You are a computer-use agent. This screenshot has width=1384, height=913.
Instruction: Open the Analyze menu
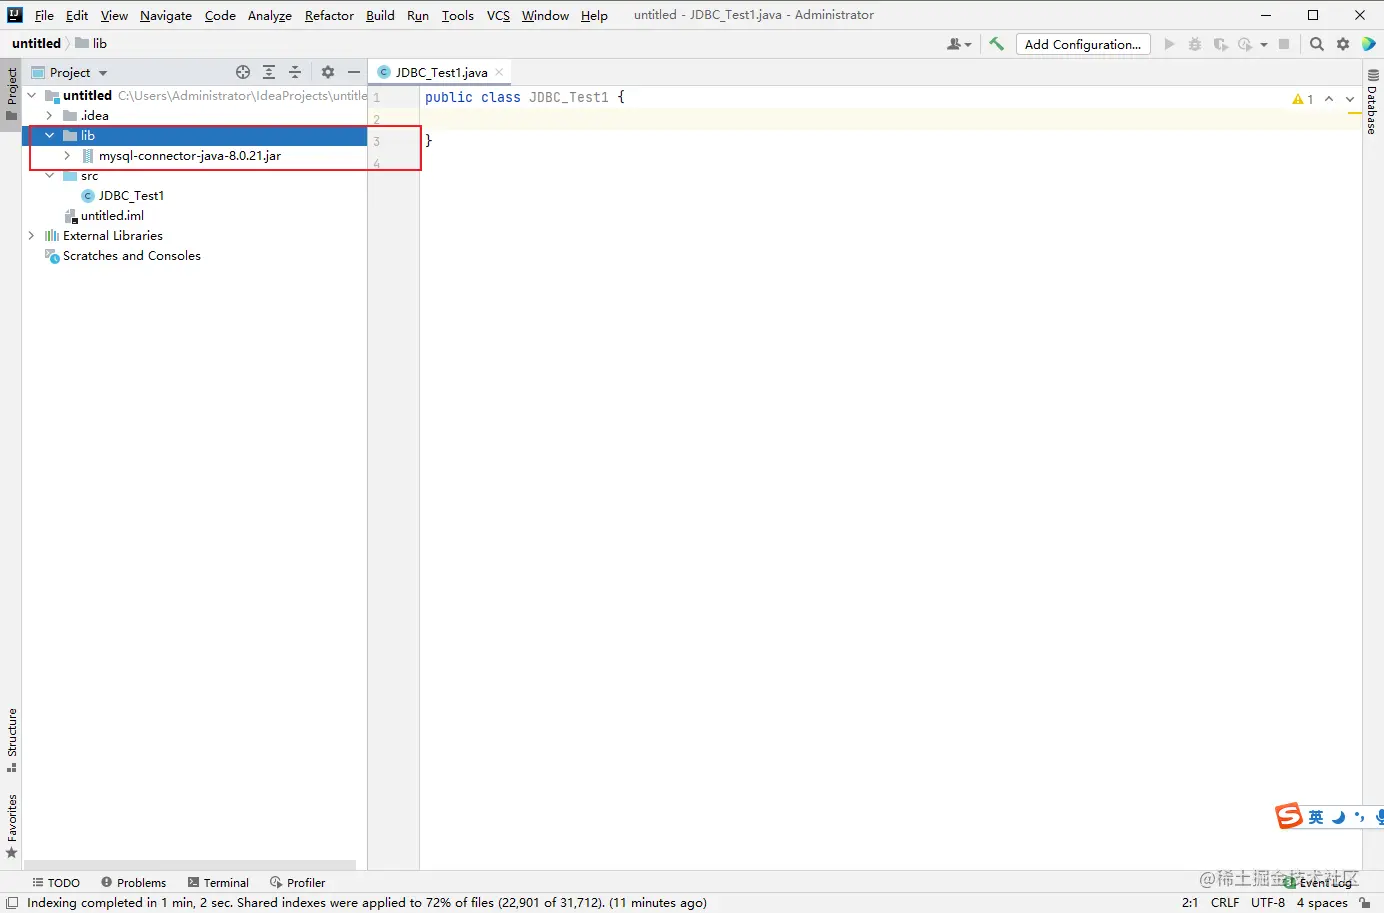pos(270,15)
